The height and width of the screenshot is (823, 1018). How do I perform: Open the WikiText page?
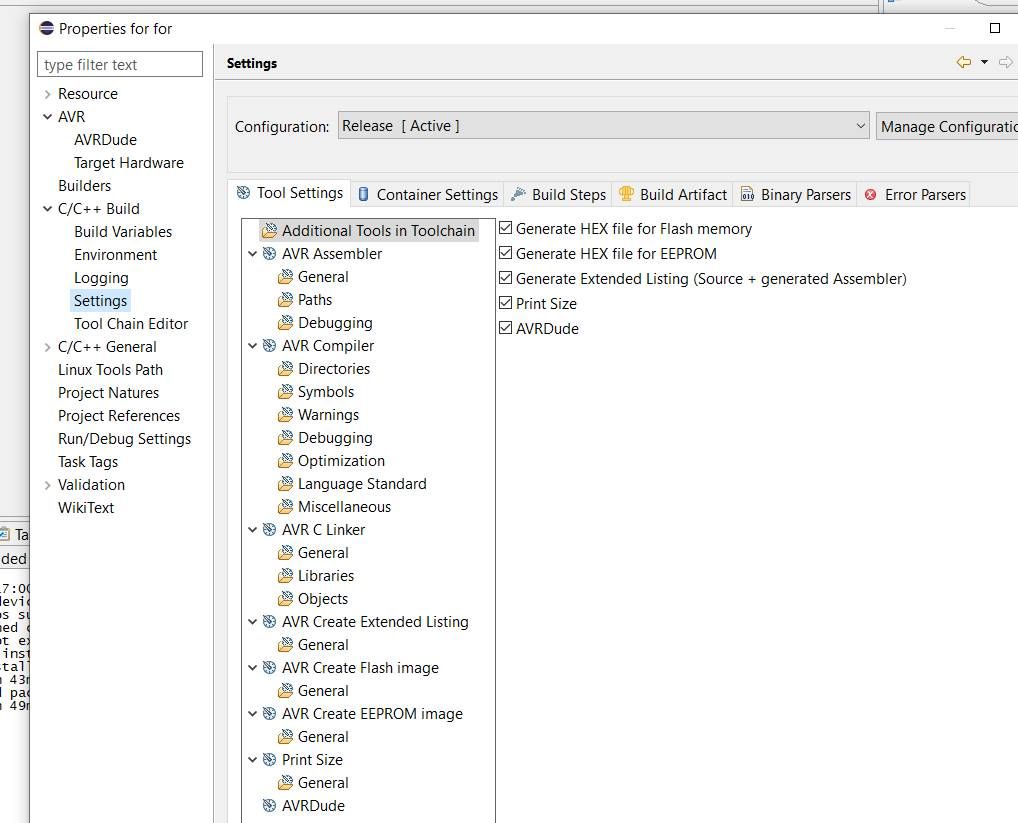click(x=86, y=508)
